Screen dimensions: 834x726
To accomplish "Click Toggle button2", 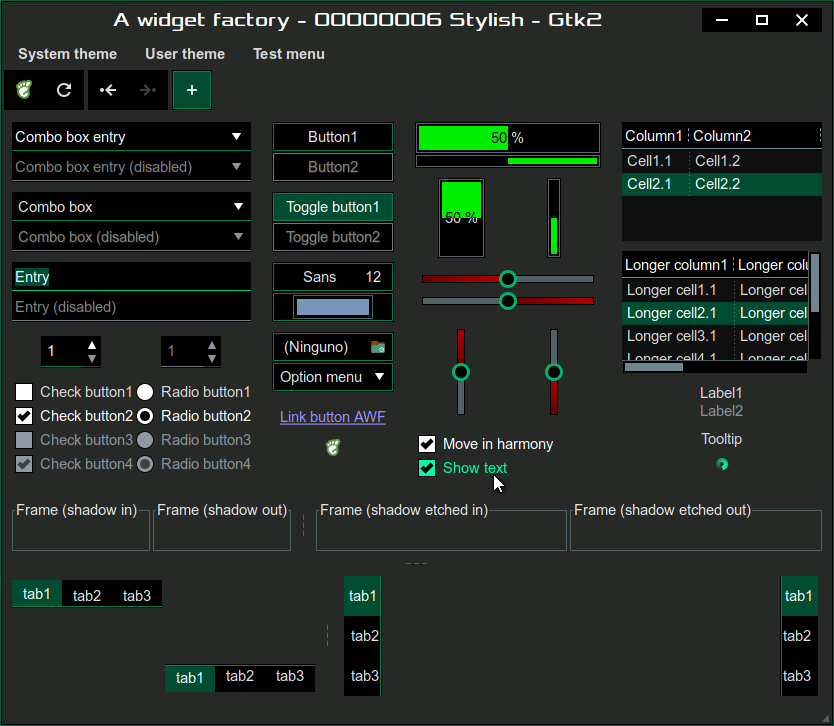I will point(333,237).
